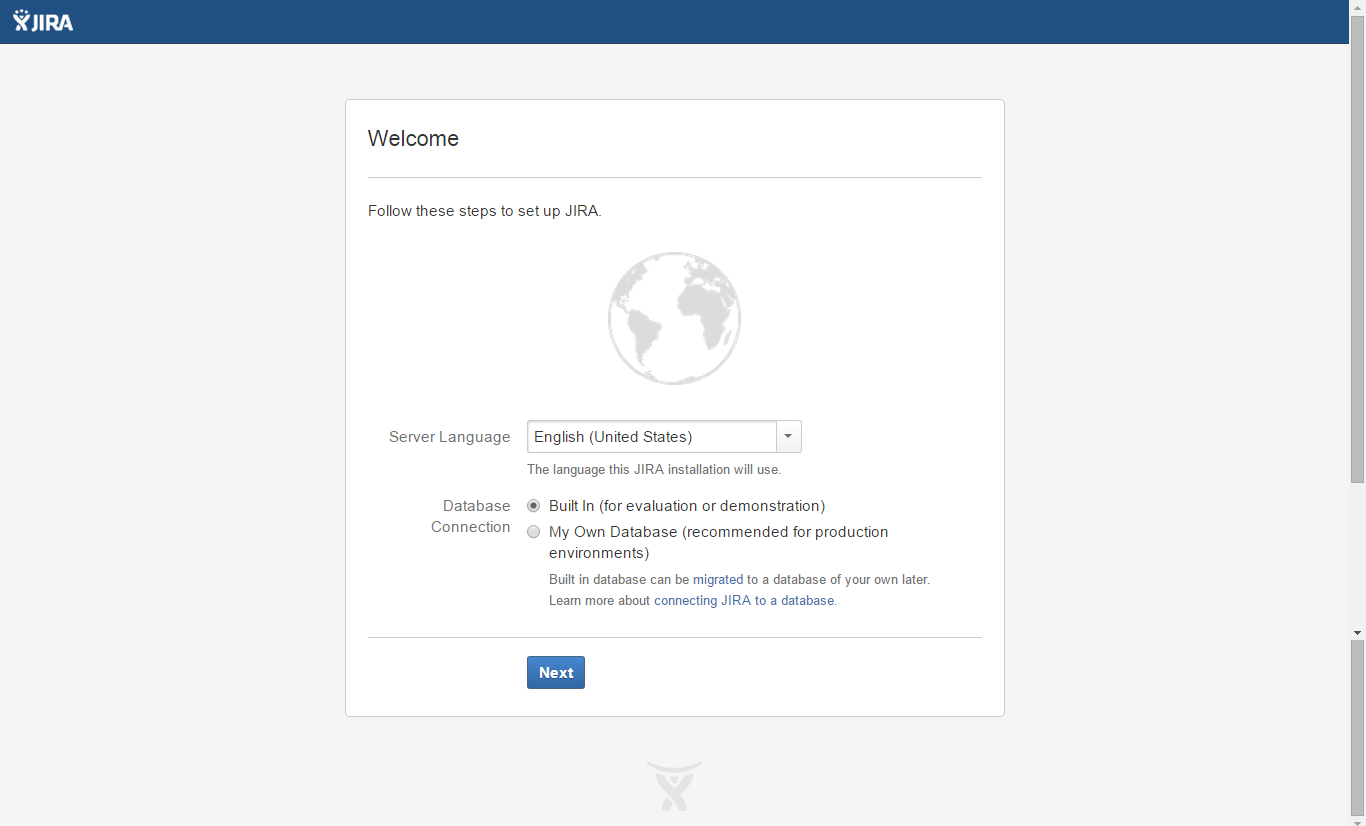Click the Atlassian logo in footer
This screenshot has width=1366, height=826.
coord(674,786)
